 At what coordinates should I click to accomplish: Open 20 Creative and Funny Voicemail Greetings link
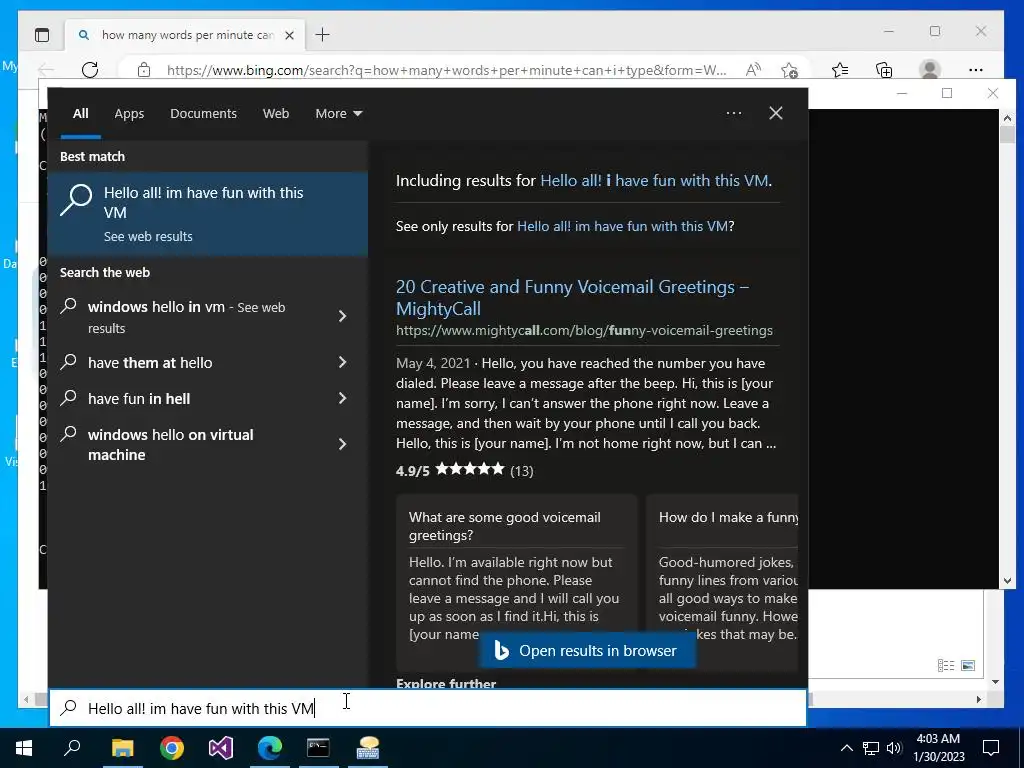tap(572, 297)
